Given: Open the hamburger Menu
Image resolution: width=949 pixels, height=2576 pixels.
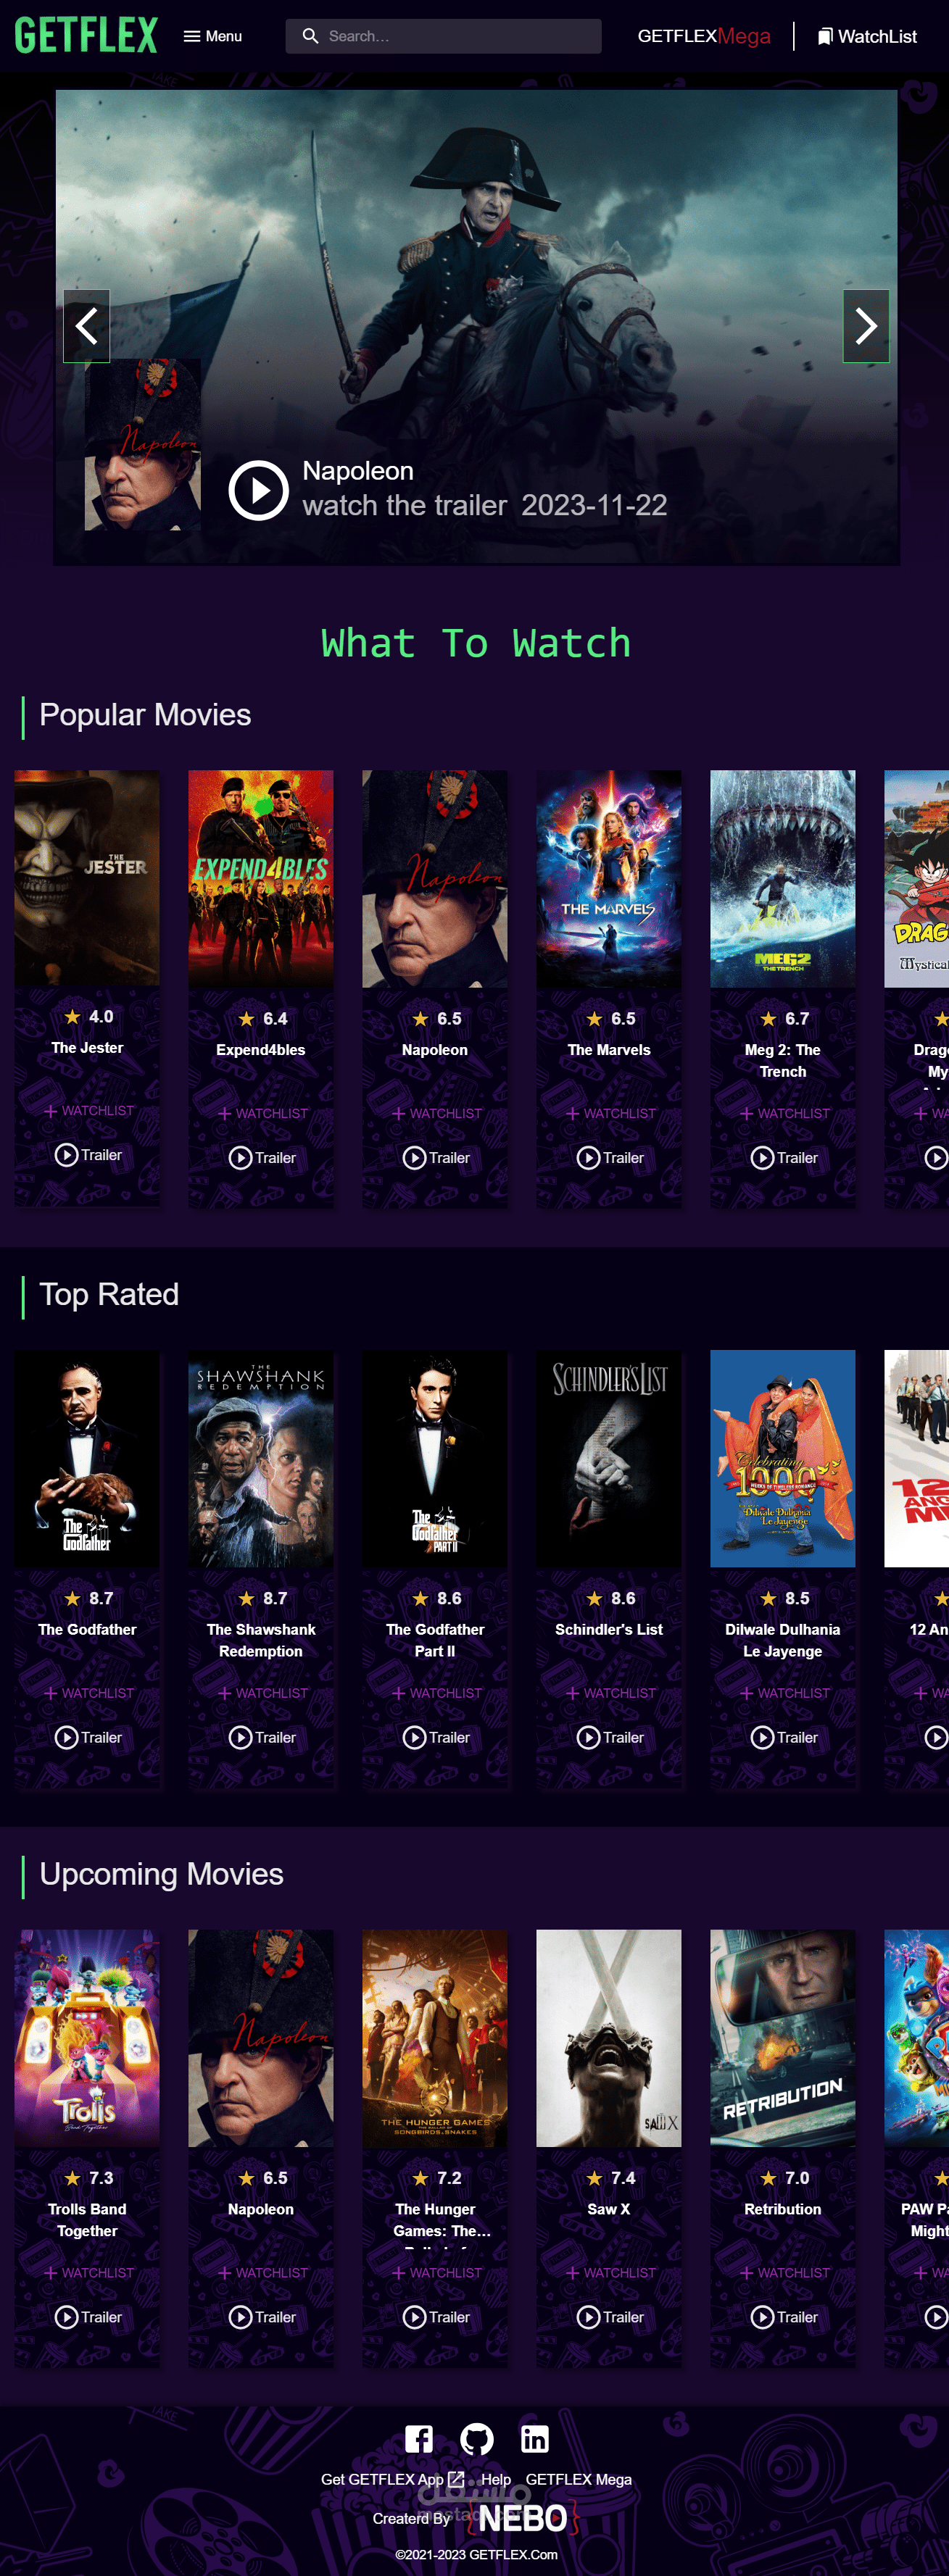Looking at the screenshot, I should point(212,36).
